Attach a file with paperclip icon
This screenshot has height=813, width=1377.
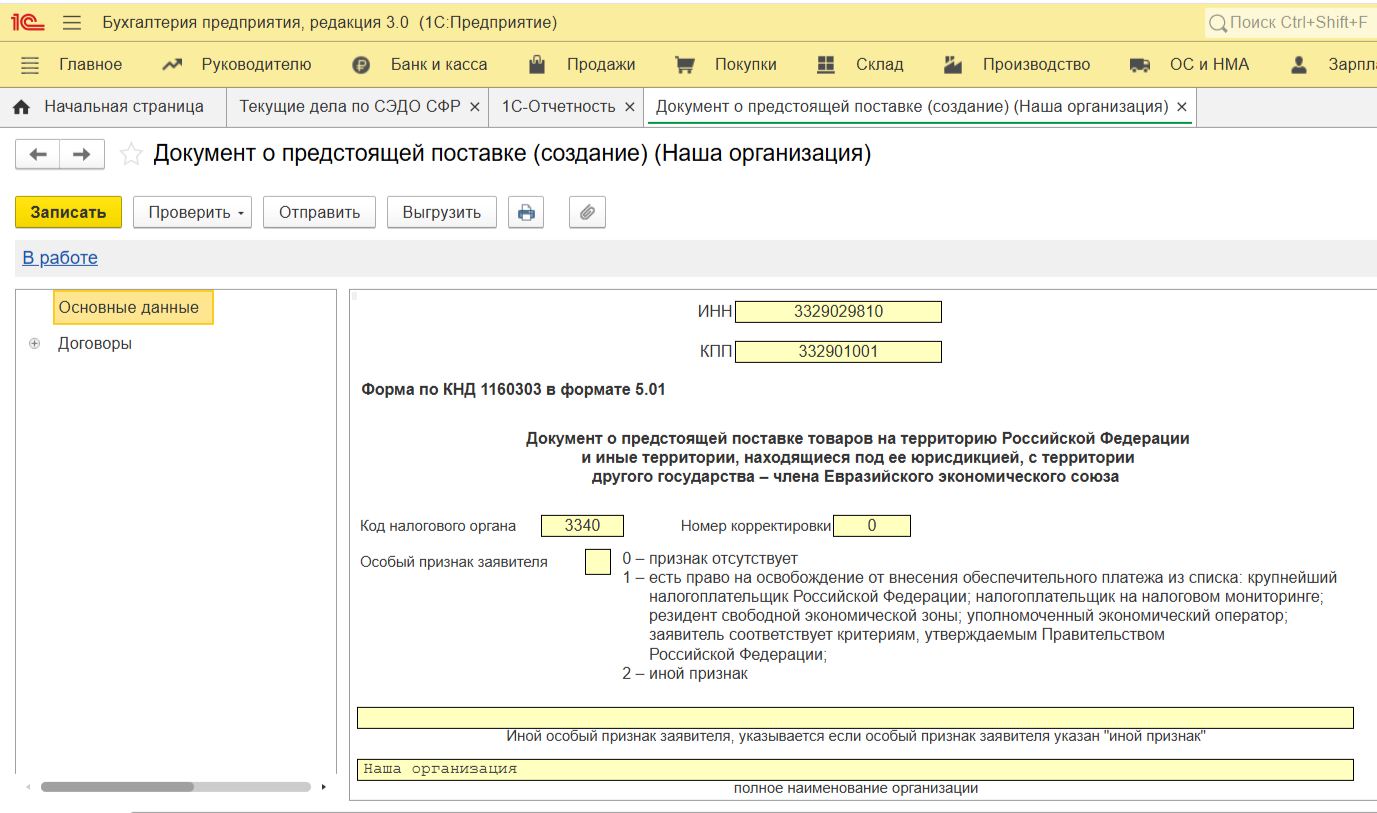coord(588,212)
